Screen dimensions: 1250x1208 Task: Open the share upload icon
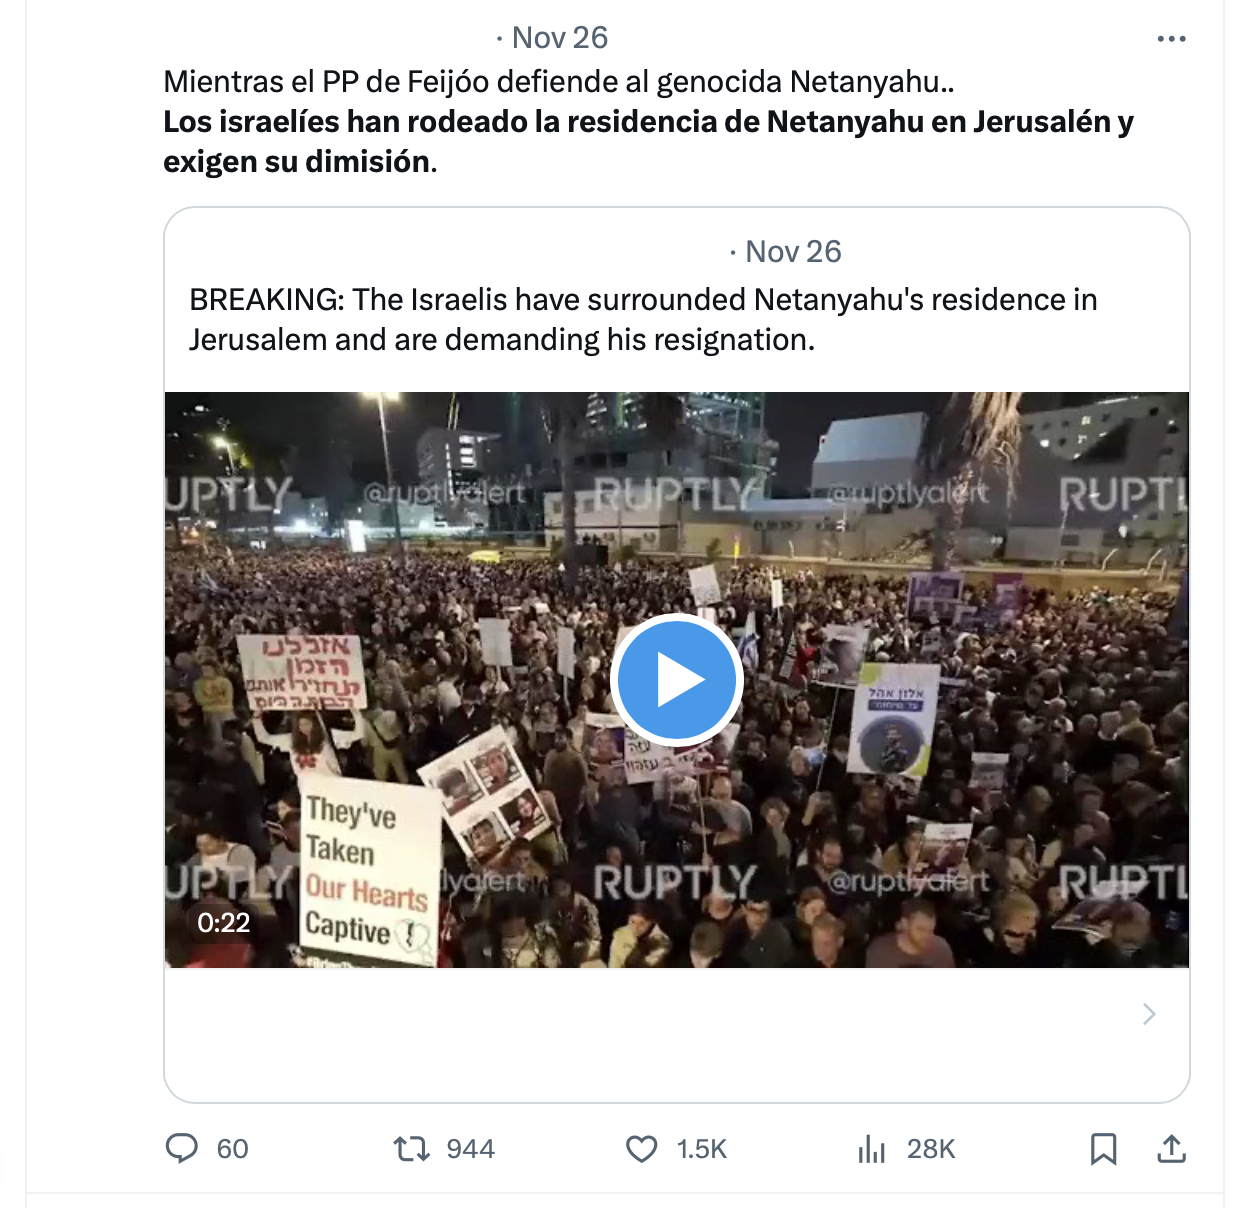tap(1171, 1149)
